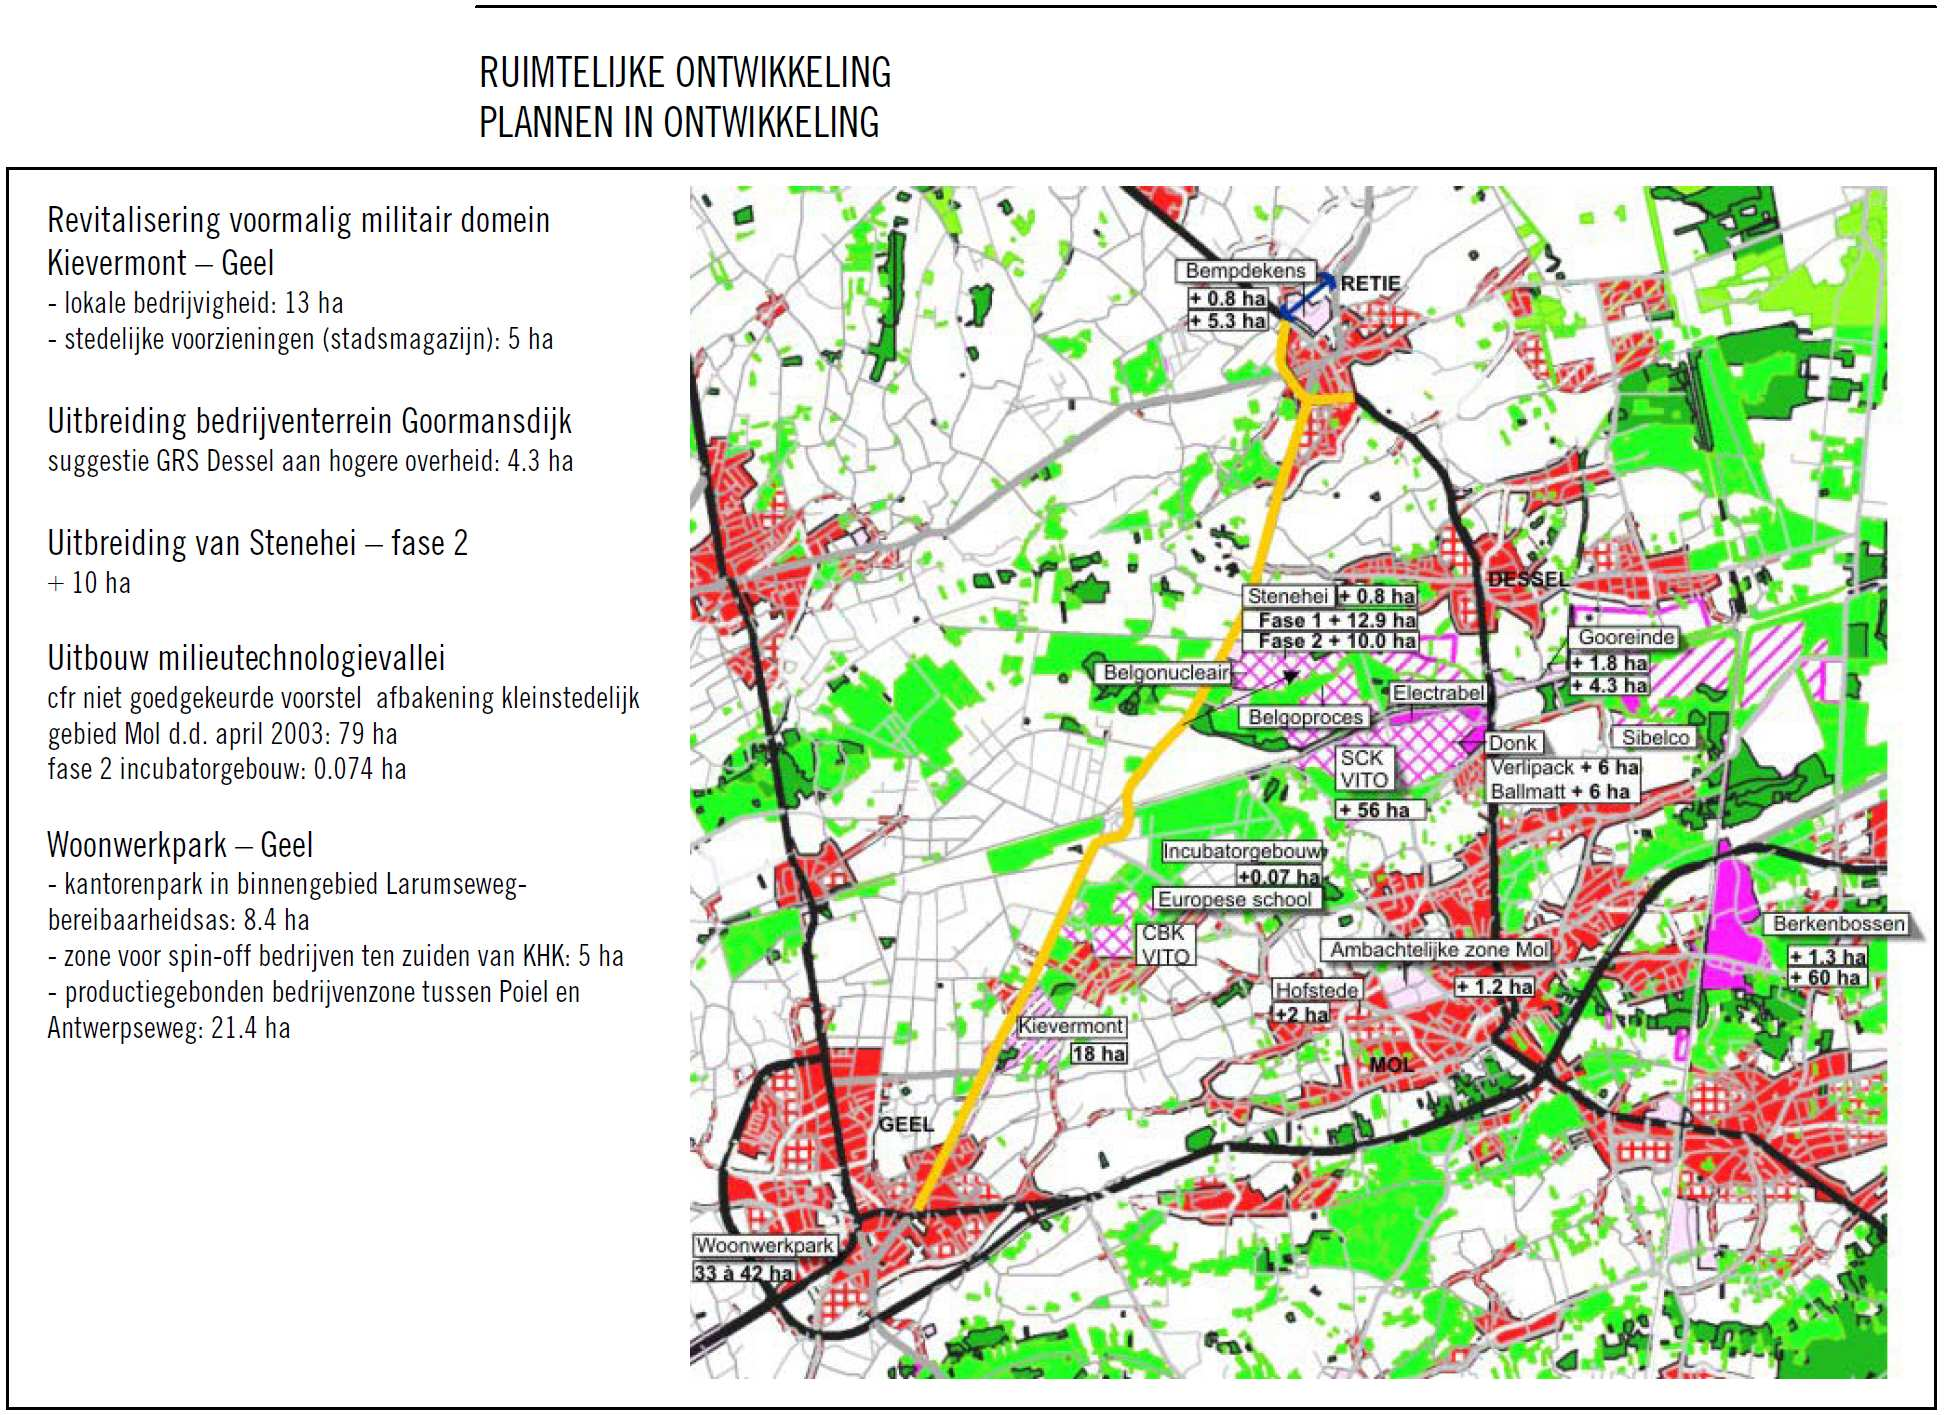Click the 'Ambachtelijke zone Mol' label
The width and height of the screenshot is (1945, 1415).
click(x=1437, y=951)
